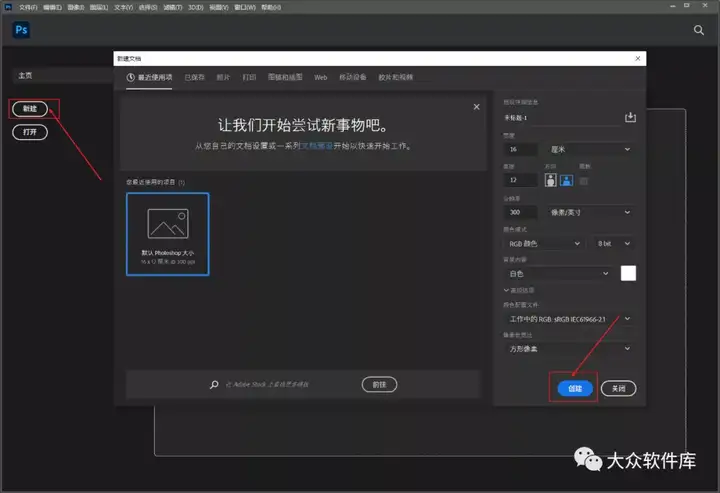Open the 窗口(W) menu
The image size is (720, 493).
(x=245, y=7)
